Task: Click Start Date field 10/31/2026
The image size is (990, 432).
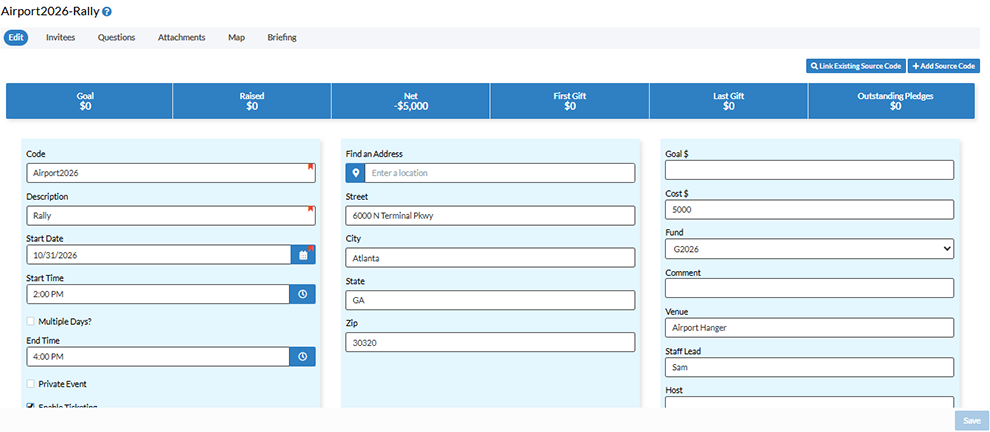Action: (158, 255)
